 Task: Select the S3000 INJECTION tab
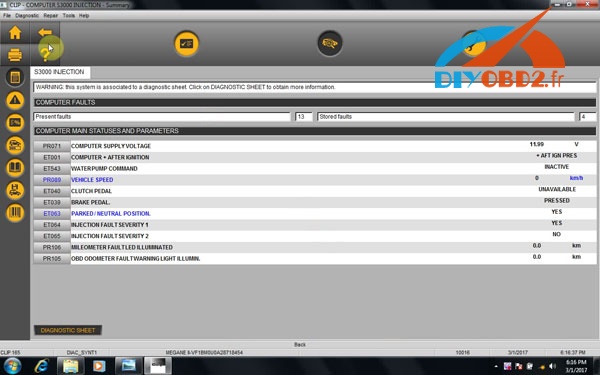(x=60, y=72)
